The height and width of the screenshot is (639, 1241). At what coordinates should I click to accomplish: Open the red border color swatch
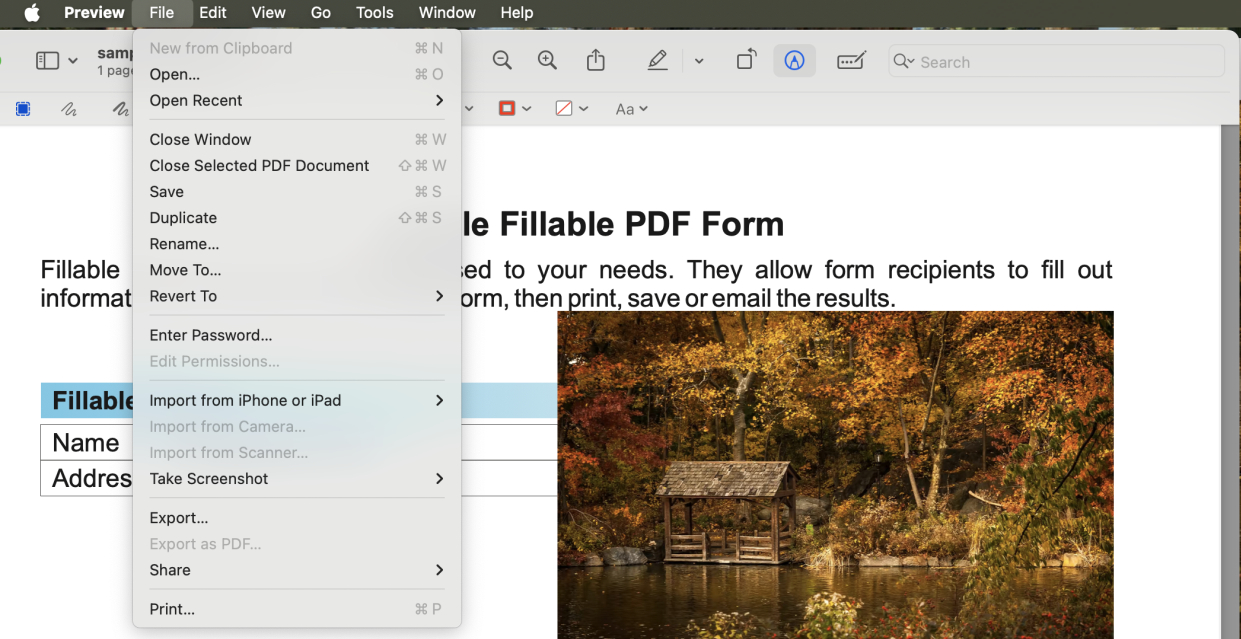point(508,108)
